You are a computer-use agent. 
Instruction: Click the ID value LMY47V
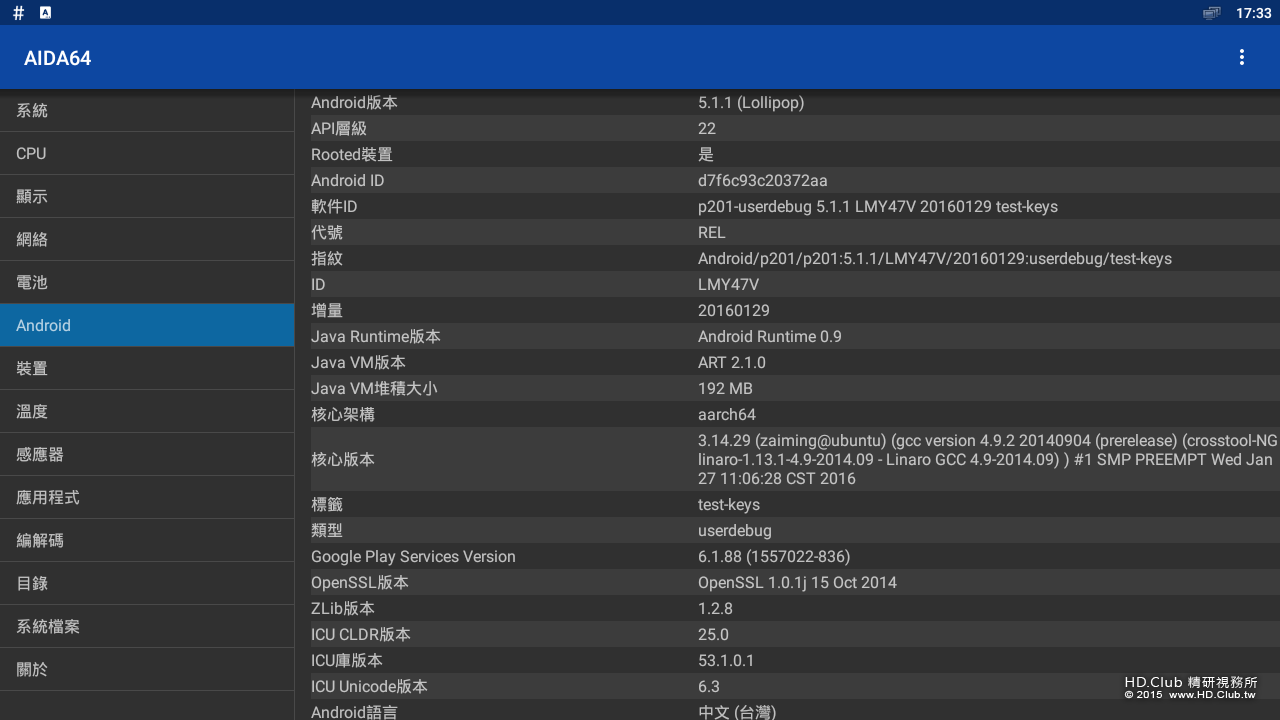click(728, 284)
